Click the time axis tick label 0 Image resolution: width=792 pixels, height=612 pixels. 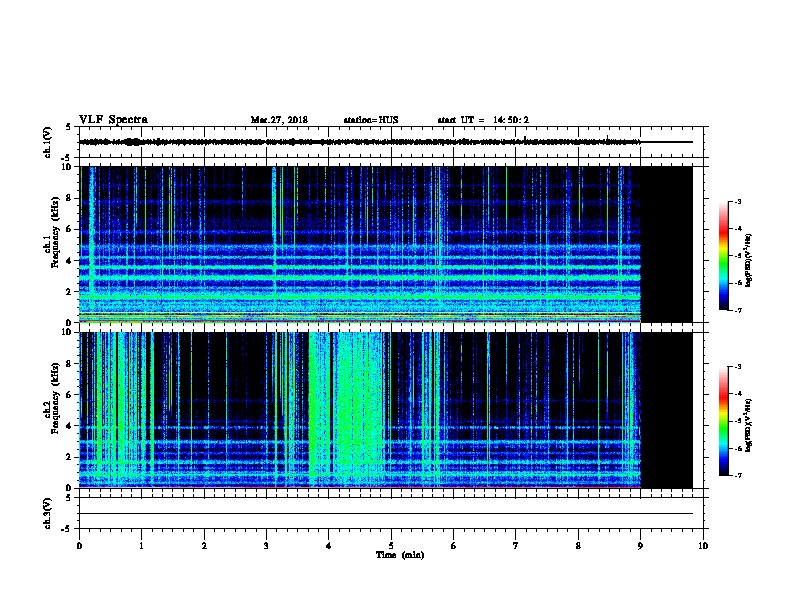(x=79, y=545)
